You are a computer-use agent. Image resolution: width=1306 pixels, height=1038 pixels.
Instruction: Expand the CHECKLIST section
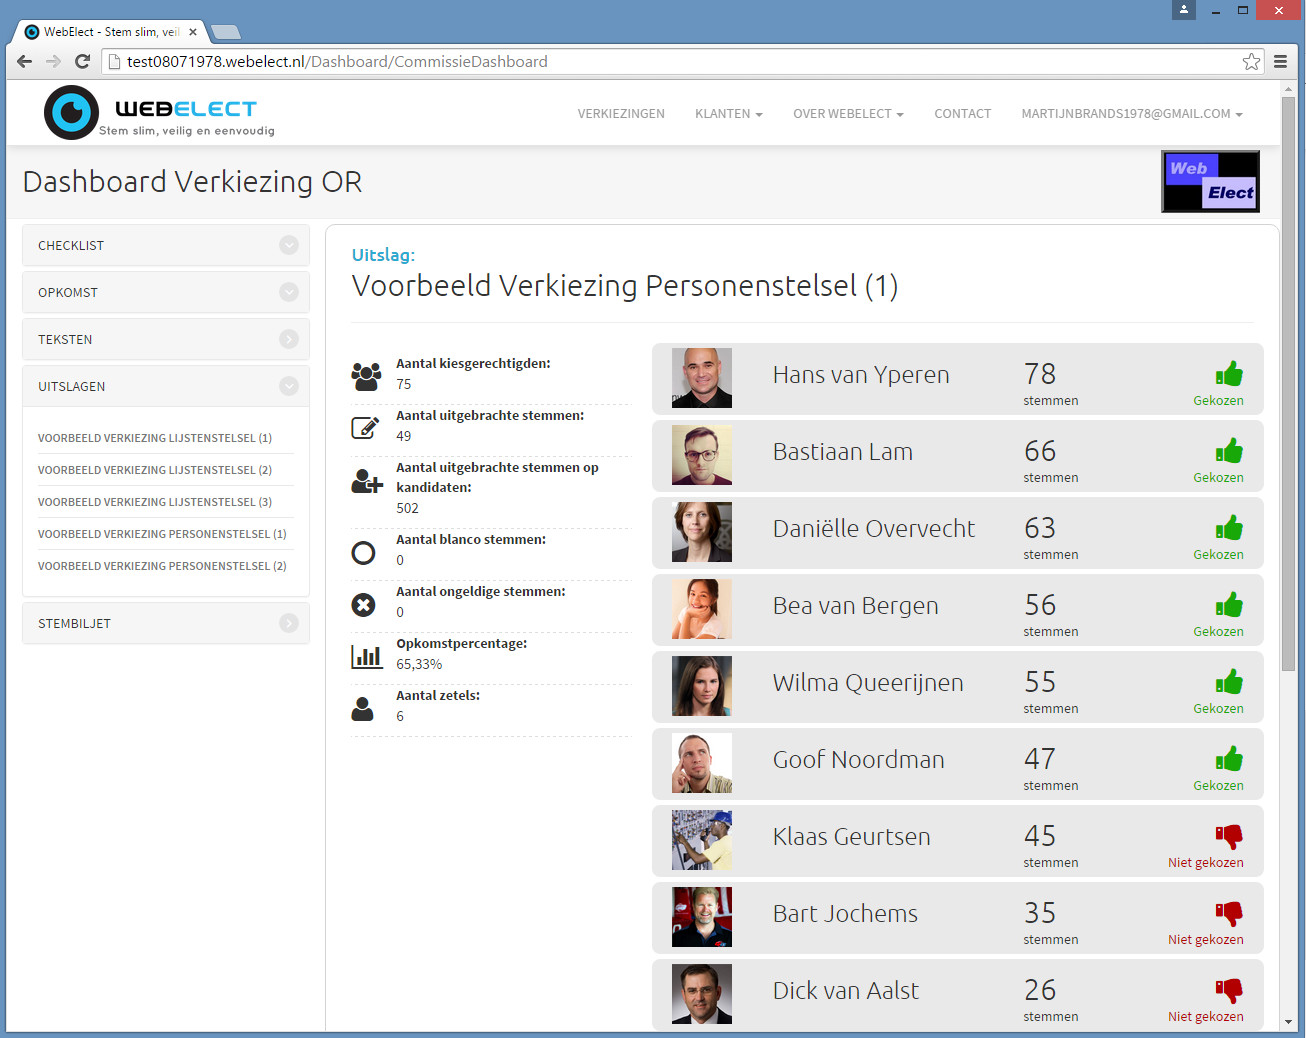click(x=289, y=245)
